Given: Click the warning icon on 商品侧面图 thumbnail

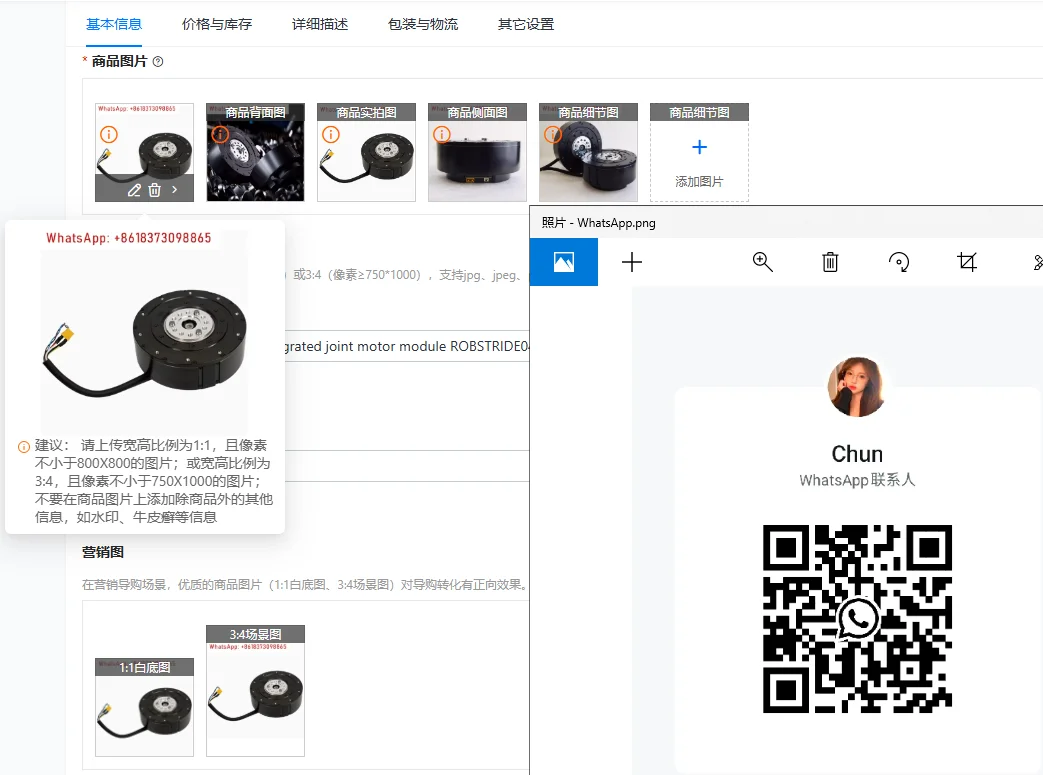Looking at the screenshot, I should click(442, 134).
